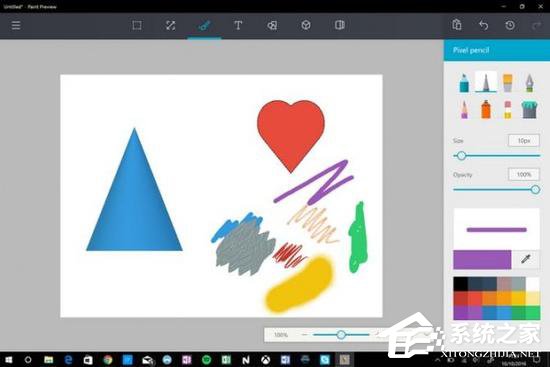The width and height of the screenshot is (550, 367).
Task: Select the teal Marker brush
Action: coord(464,83)
